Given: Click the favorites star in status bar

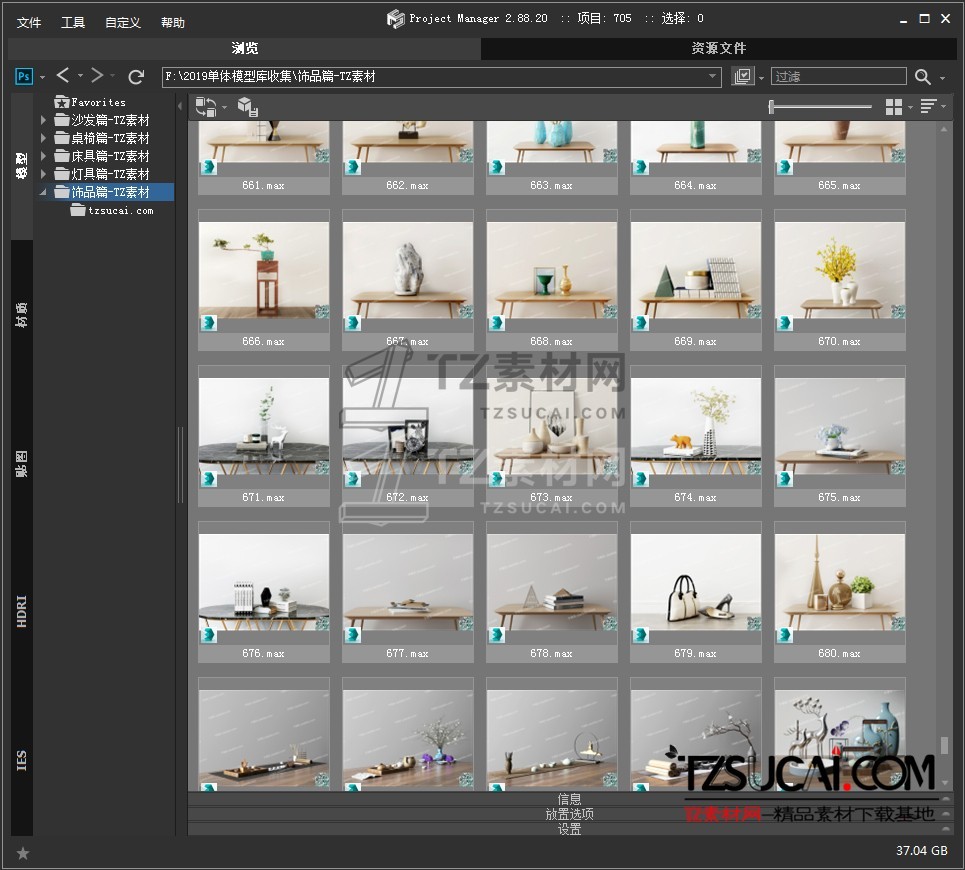Looking at the screenshot, I should [23, 853].
